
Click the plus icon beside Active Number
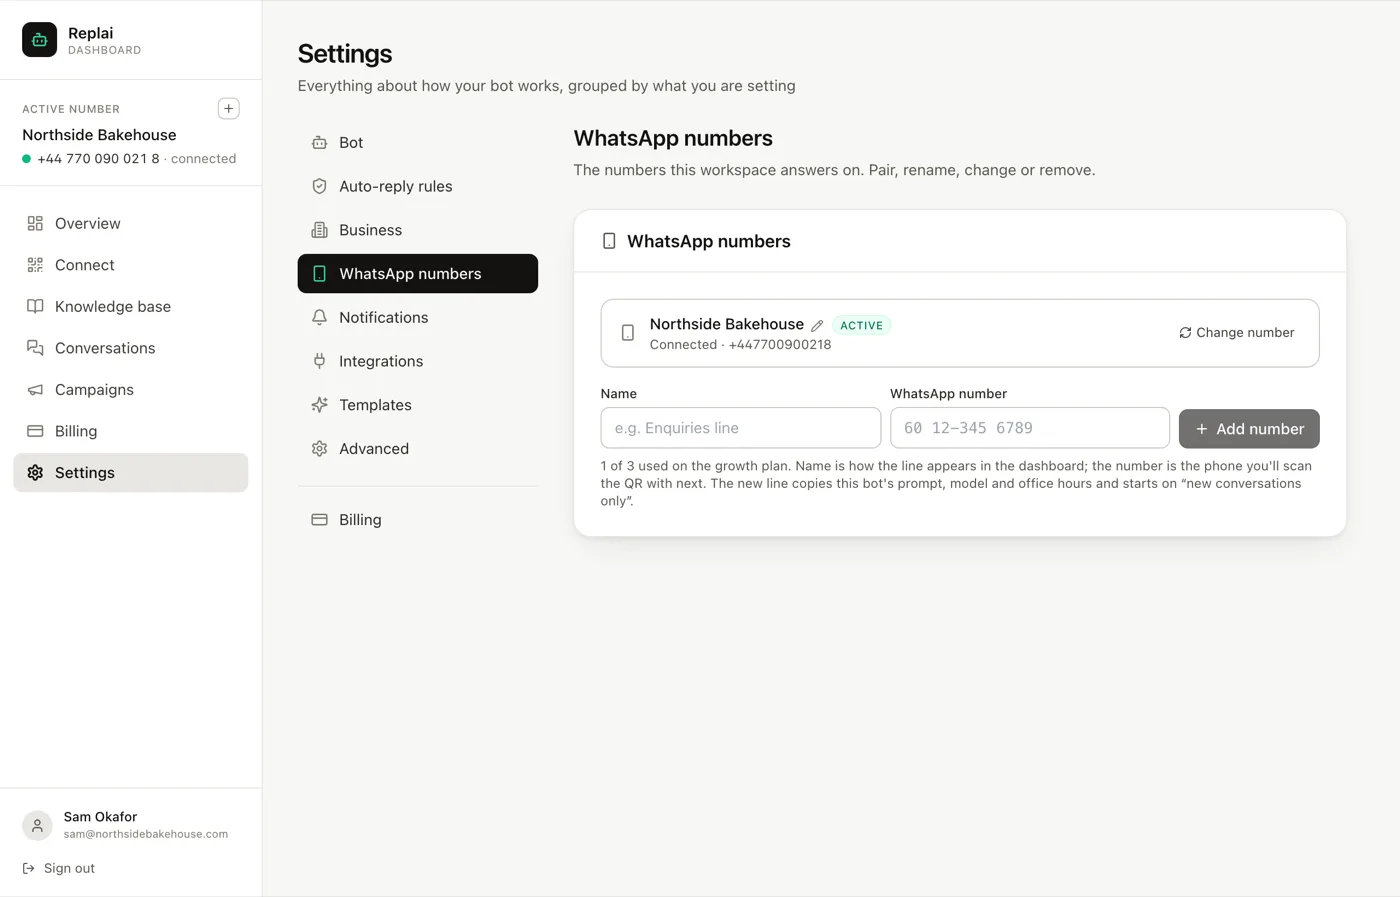click(x=229, y=109)
